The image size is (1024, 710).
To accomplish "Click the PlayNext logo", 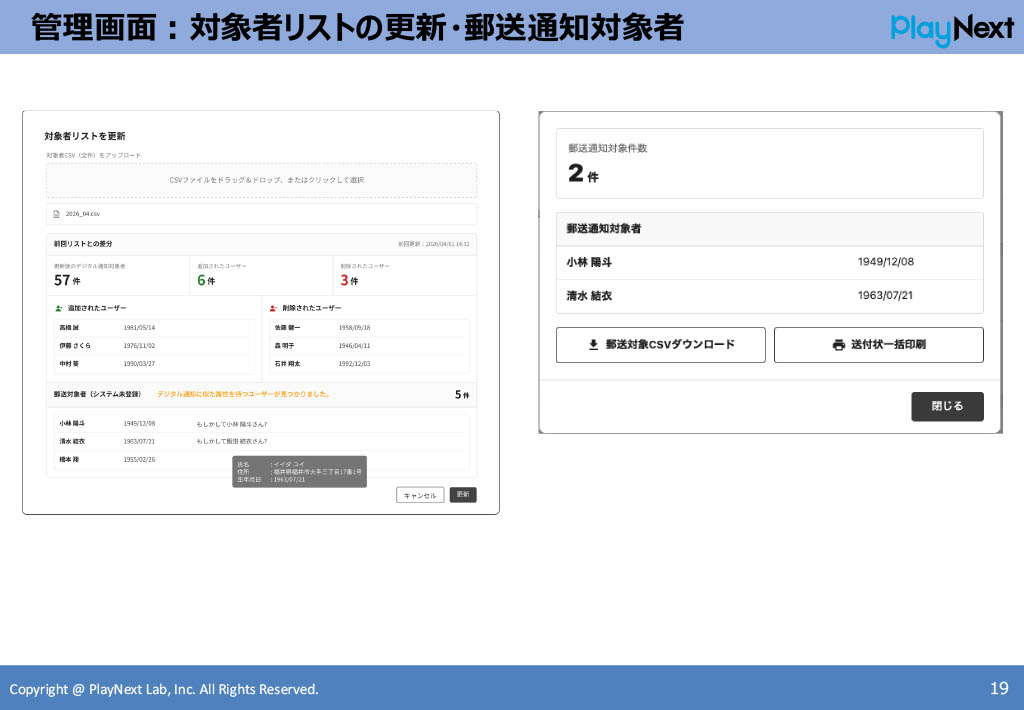I will point(952,29).
